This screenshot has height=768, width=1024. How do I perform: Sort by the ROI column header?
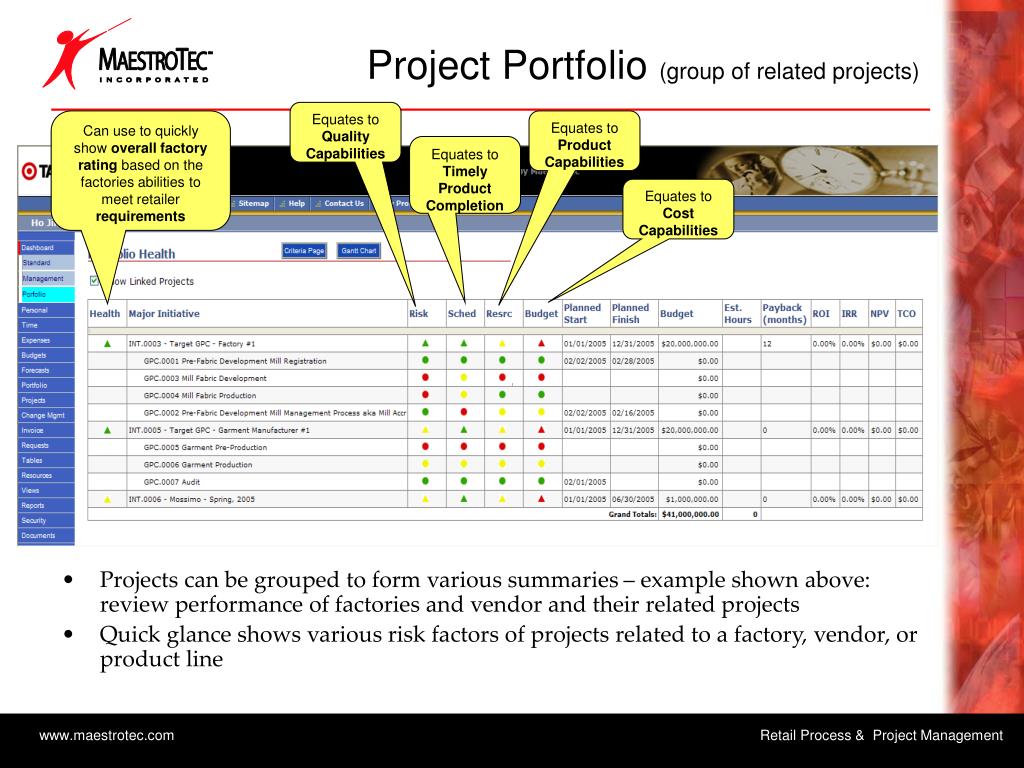(821, 313)
